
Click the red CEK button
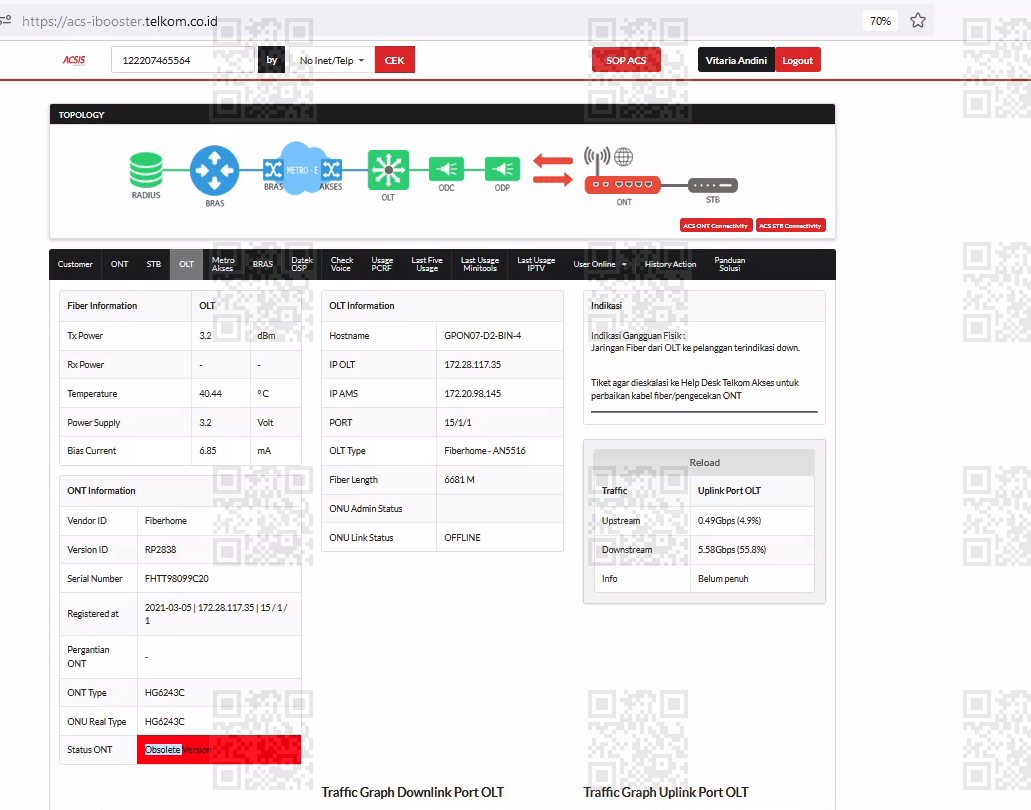click(395, 60)
